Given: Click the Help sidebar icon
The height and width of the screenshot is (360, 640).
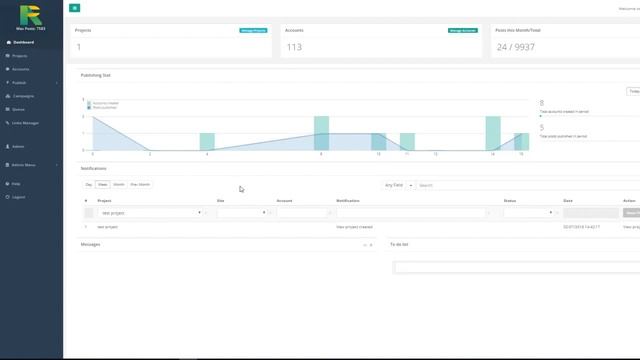Looking at the screenshot, I should click(7, 184).
